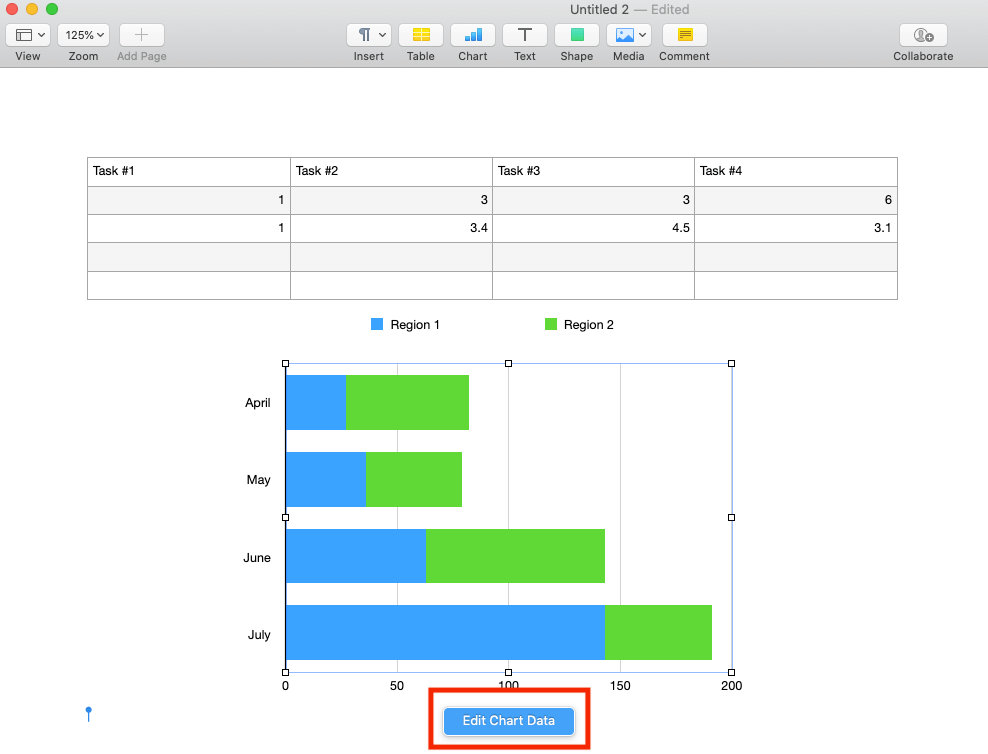Click the green full-screen window button
Image resolution: width=988 pixels, height=754 pixels.
tap(52, 9)
